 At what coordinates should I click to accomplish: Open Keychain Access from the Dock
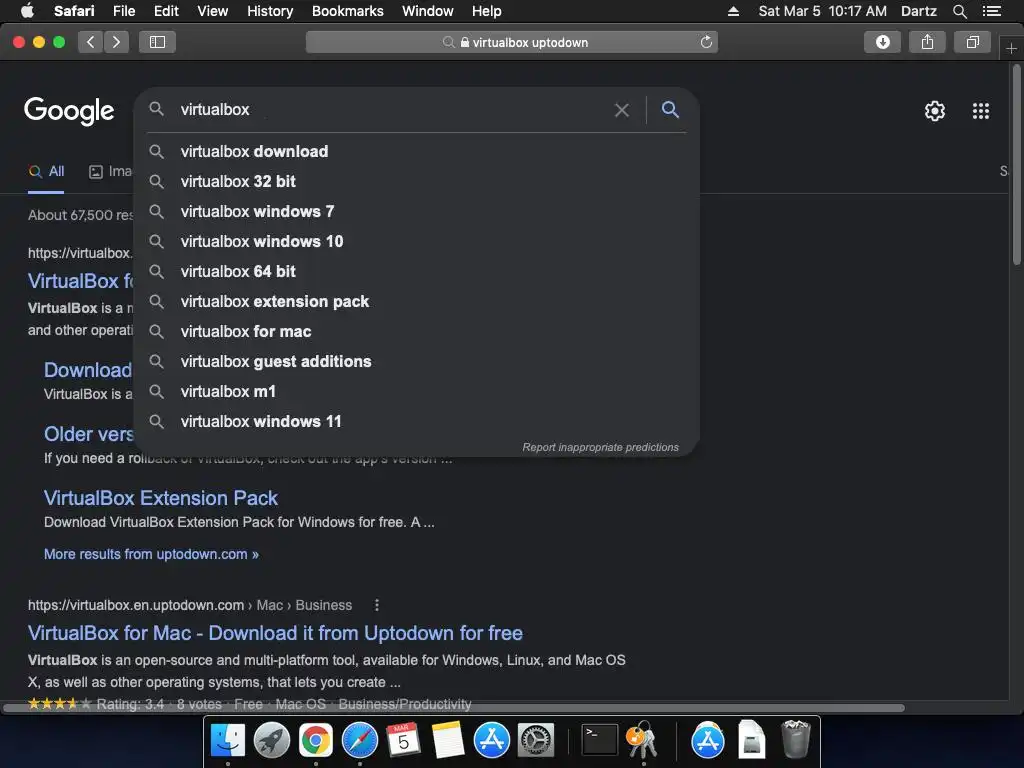(643, 741)
